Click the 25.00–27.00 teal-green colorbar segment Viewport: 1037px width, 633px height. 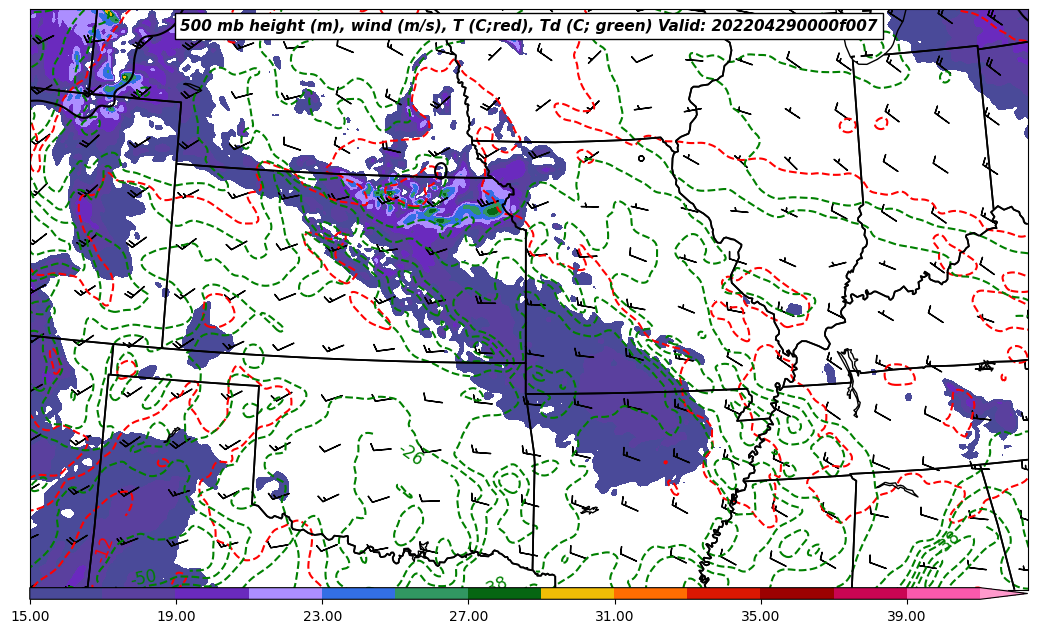432,593
